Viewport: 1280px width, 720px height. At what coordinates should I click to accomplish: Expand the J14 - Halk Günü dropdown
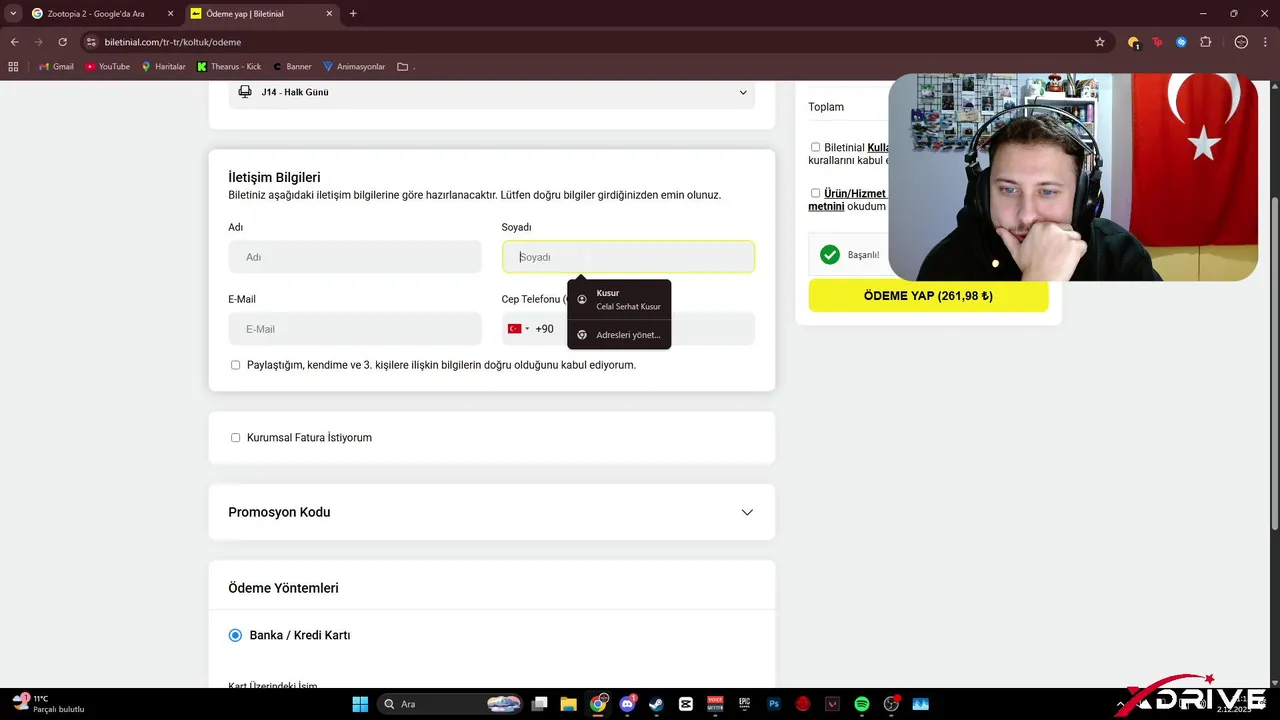click(492, 92)
